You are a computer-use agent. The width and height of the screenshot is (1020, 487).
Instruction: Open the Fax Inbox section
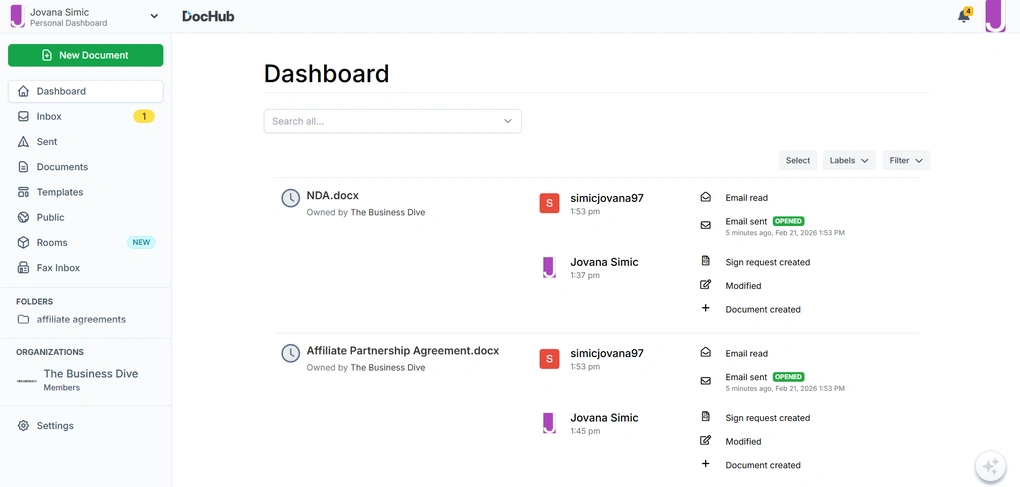coord(85,268)
